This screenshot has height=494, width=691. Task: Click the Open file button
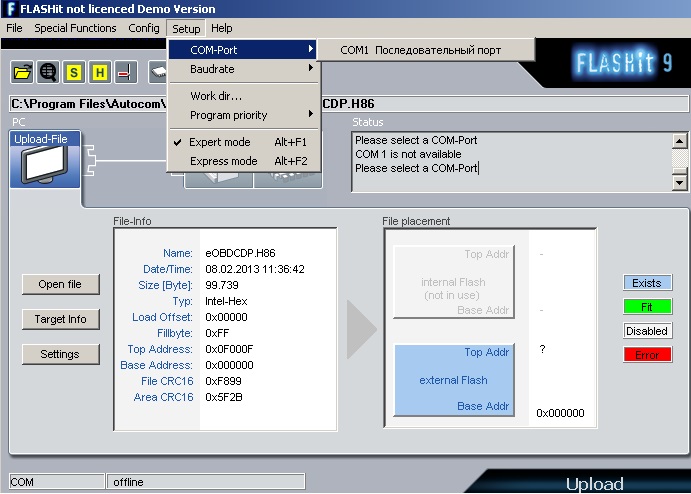61,284
